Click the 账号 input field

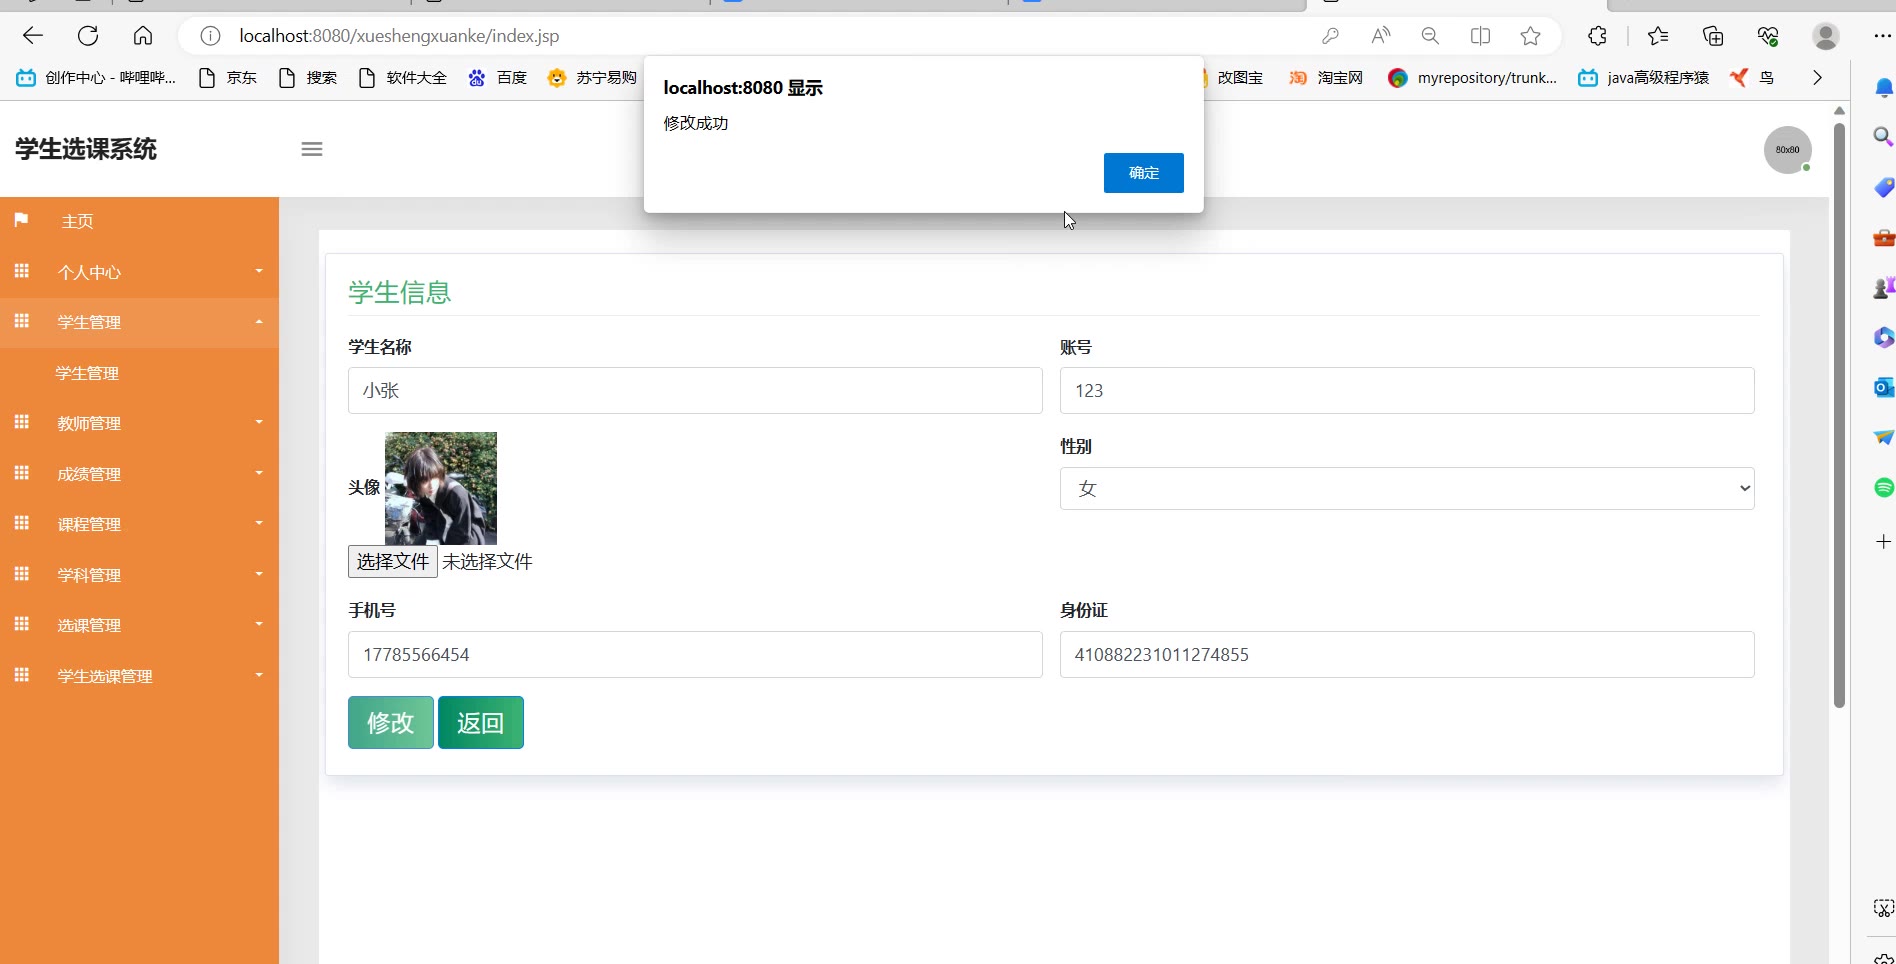tap(1407, 390)
